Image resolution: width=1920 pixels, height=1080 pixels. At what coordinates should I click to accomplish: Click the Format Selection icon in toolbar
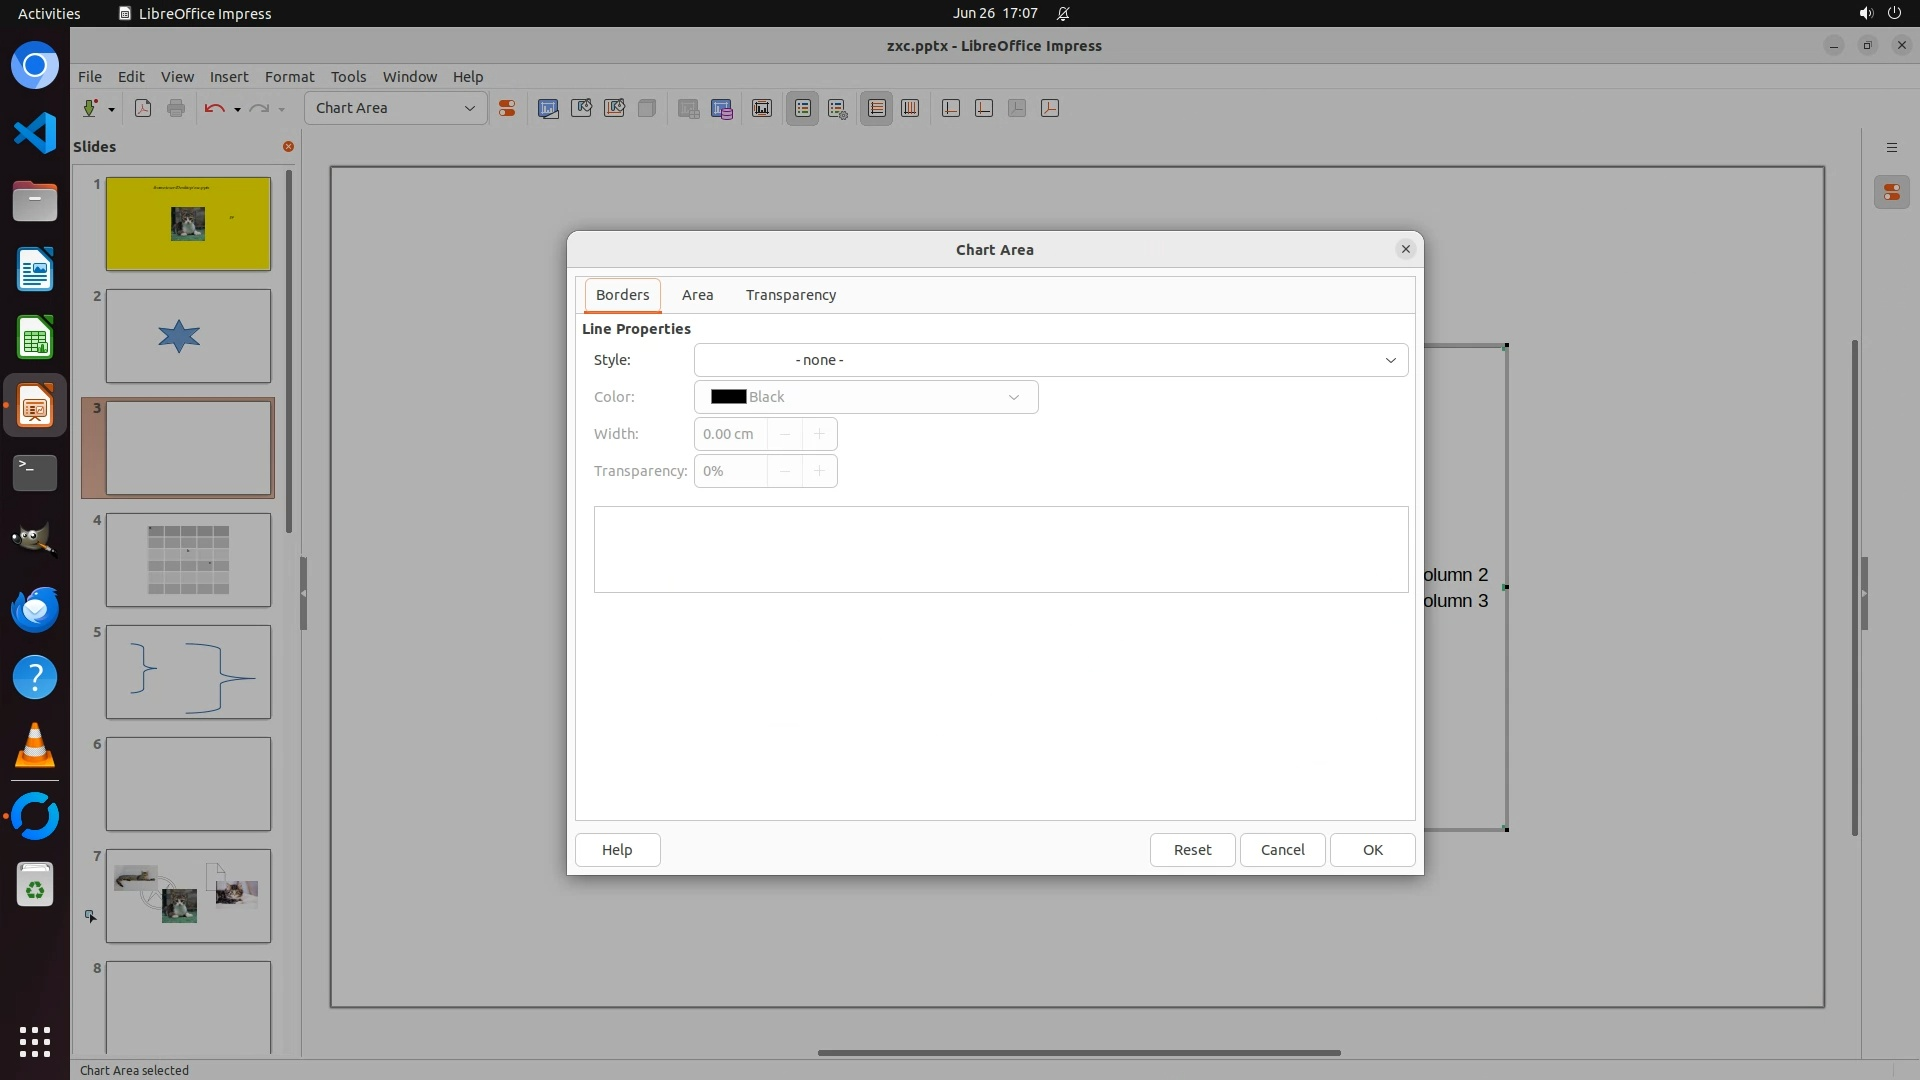(x=507, y=108)
